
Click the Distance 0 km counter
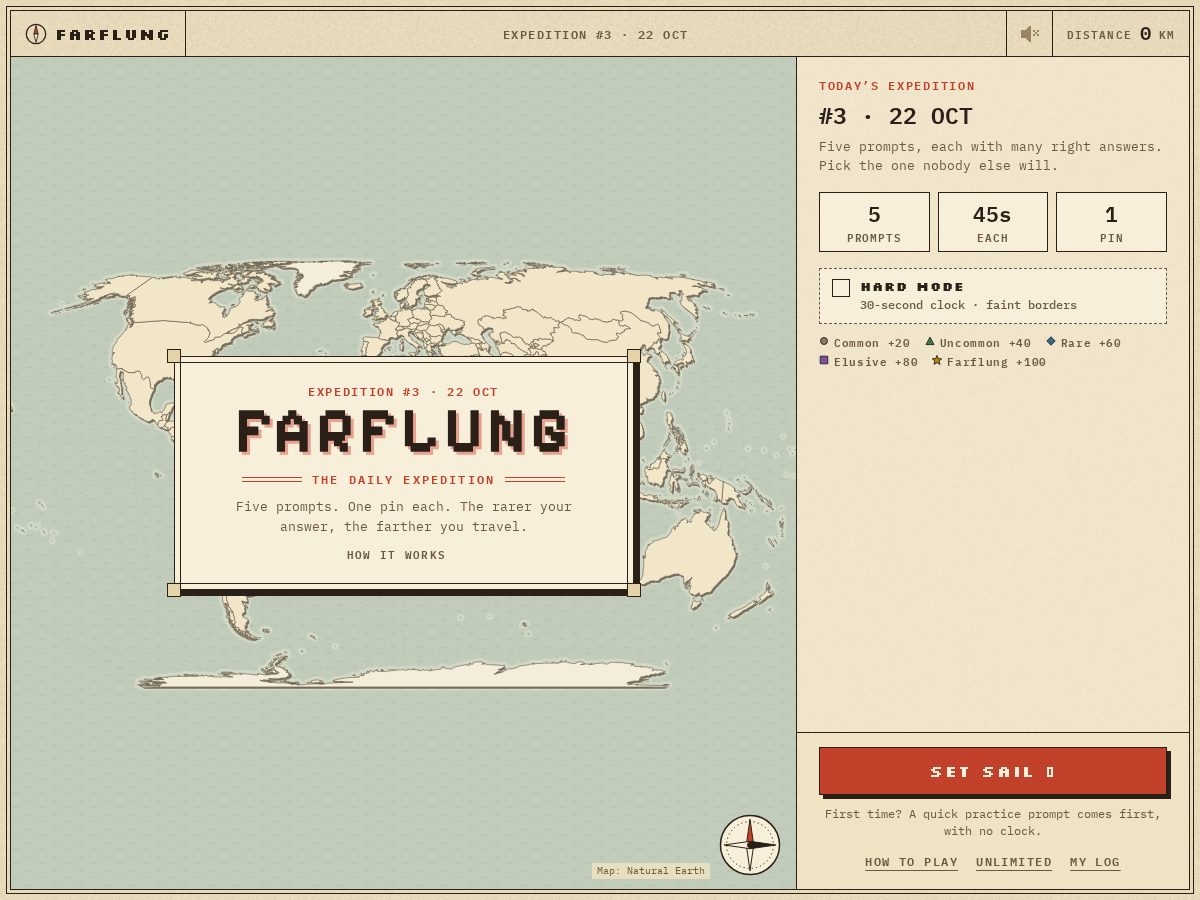(1121, 35)
